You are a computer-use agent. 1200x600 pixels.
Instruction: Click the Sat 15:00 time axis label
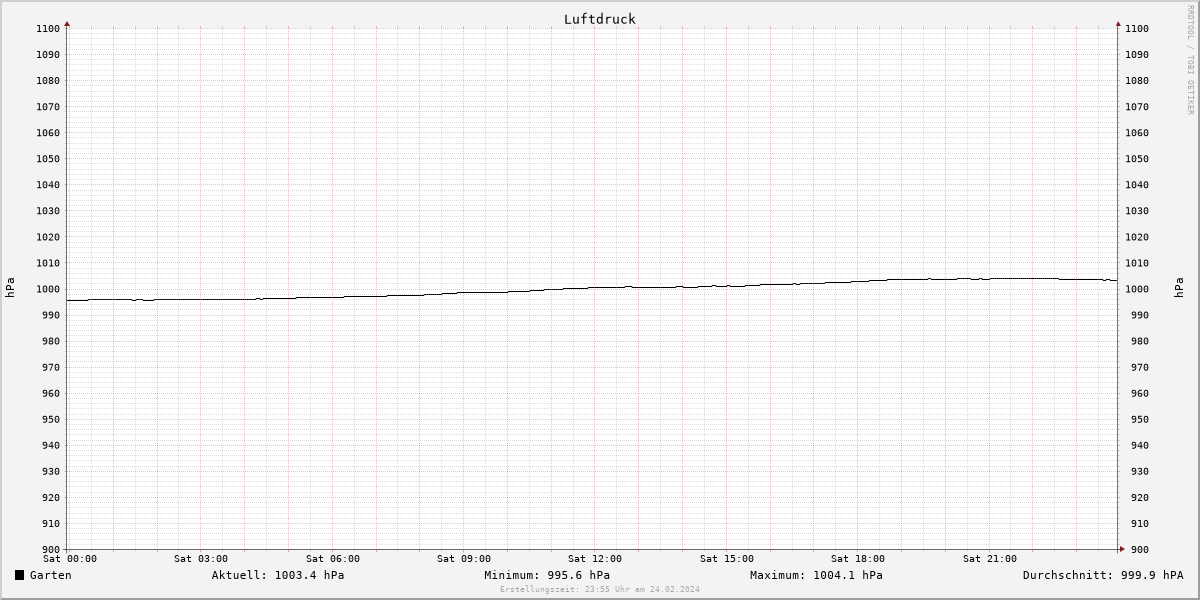(x=727, y=559)
